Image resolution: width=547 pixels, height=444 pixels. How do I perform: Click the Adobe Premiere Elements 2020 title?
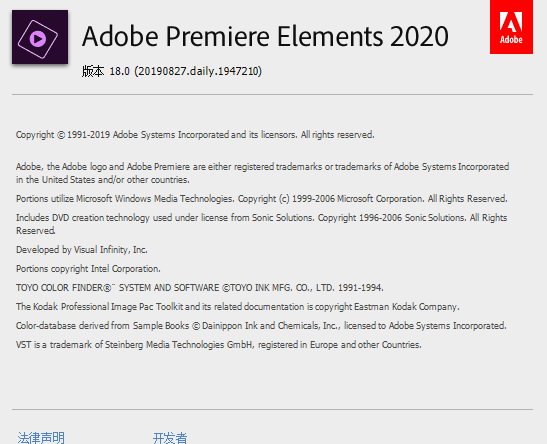tap(265, 36)
